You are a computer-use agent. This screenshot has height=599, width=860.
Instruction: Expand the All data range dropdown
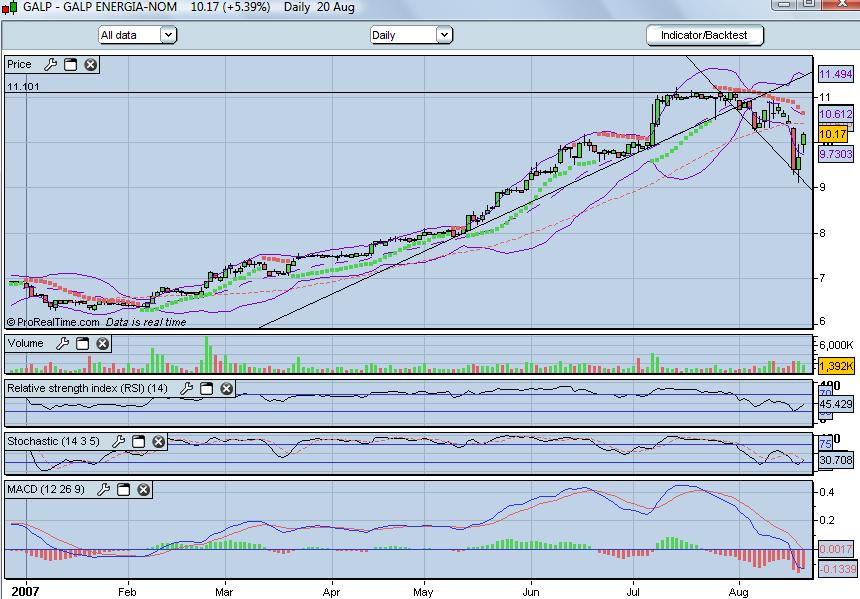(x=168, y=35)
